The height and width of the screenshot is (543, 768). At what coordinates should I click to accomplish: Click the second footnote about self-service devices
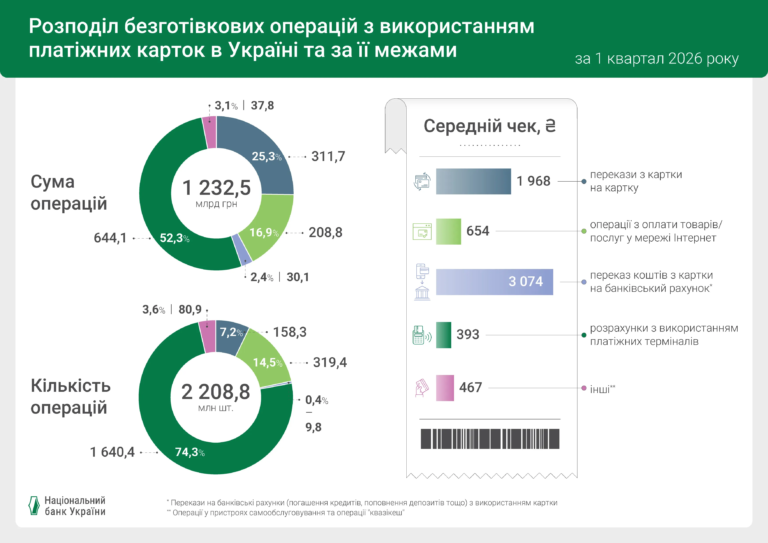286,513
